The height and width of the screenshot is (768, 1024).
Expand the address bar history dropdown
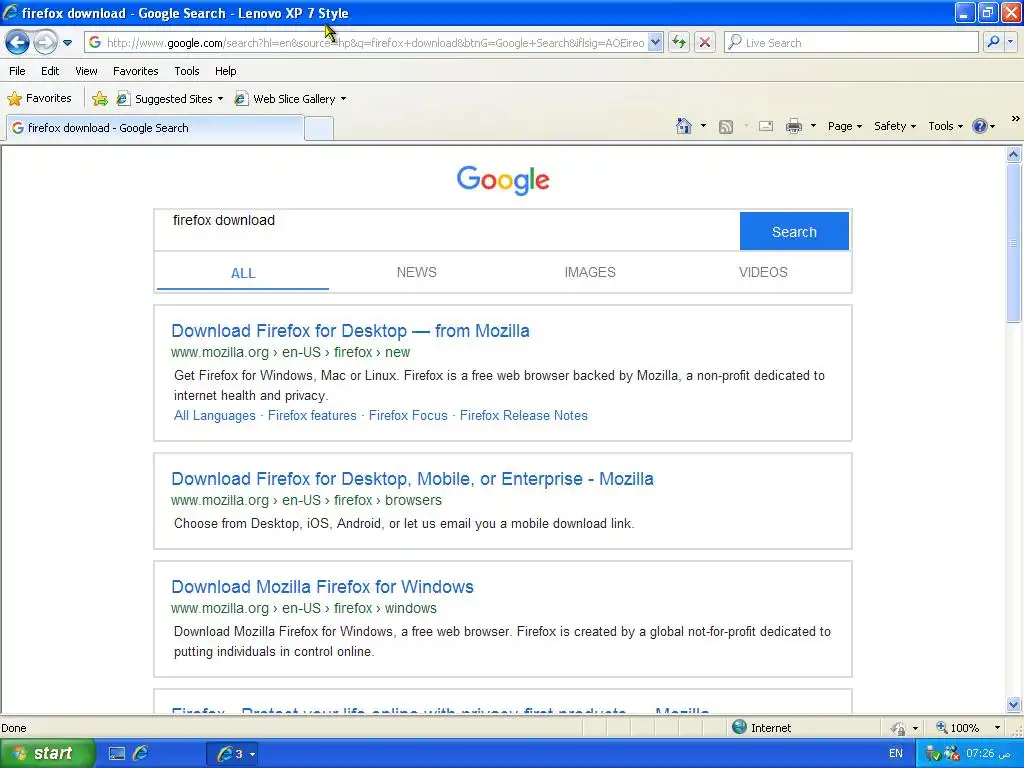click(656, 42)
